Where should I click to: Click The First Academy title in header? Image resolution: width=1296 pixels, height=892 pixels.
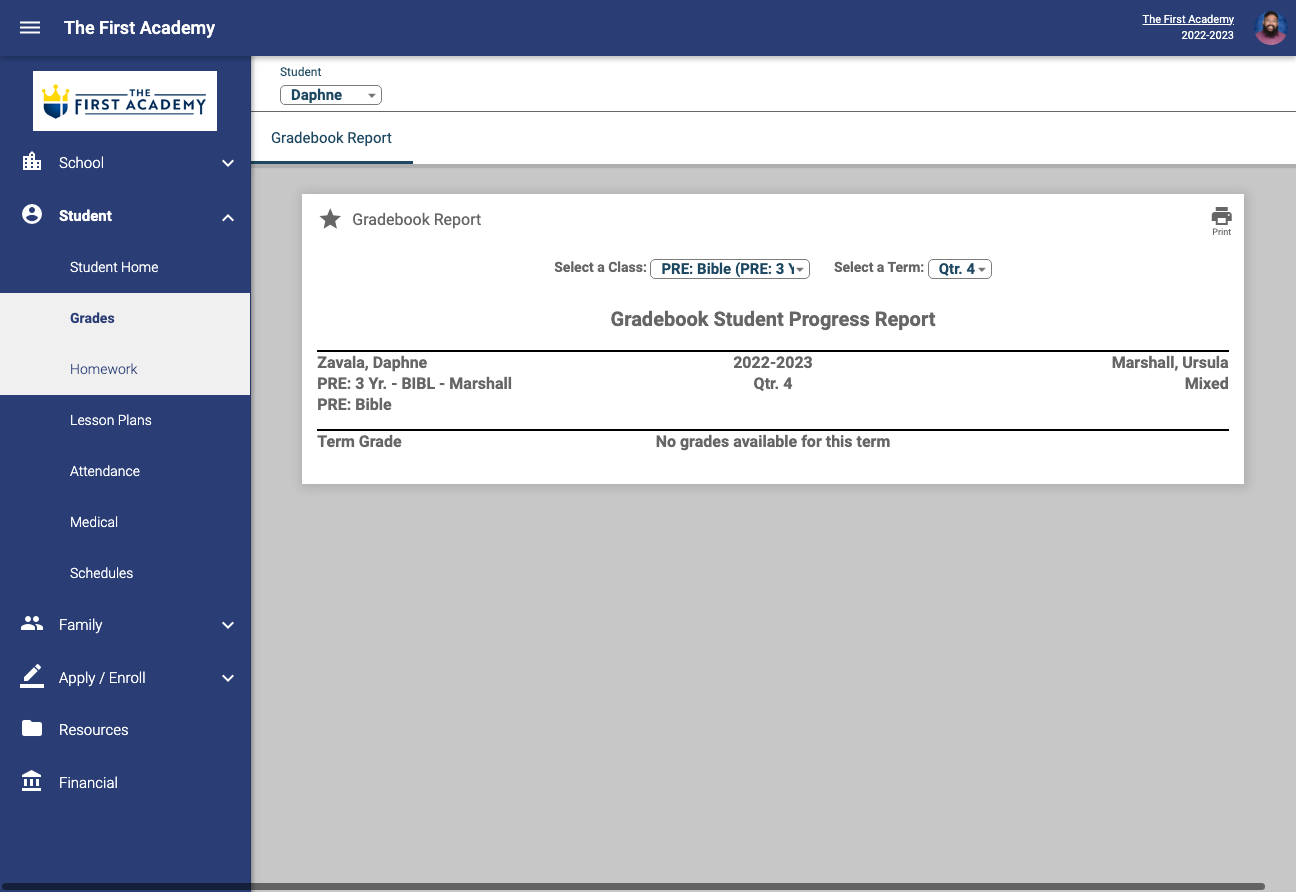pyautogui.click(x=139, y=28)
